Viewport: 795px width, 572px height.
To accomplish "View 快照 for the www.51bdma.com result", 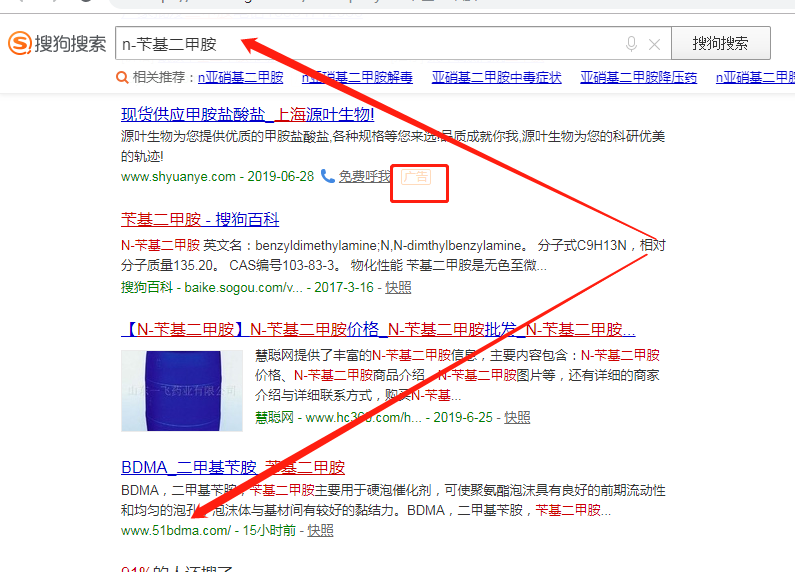I will pos(320,530).
